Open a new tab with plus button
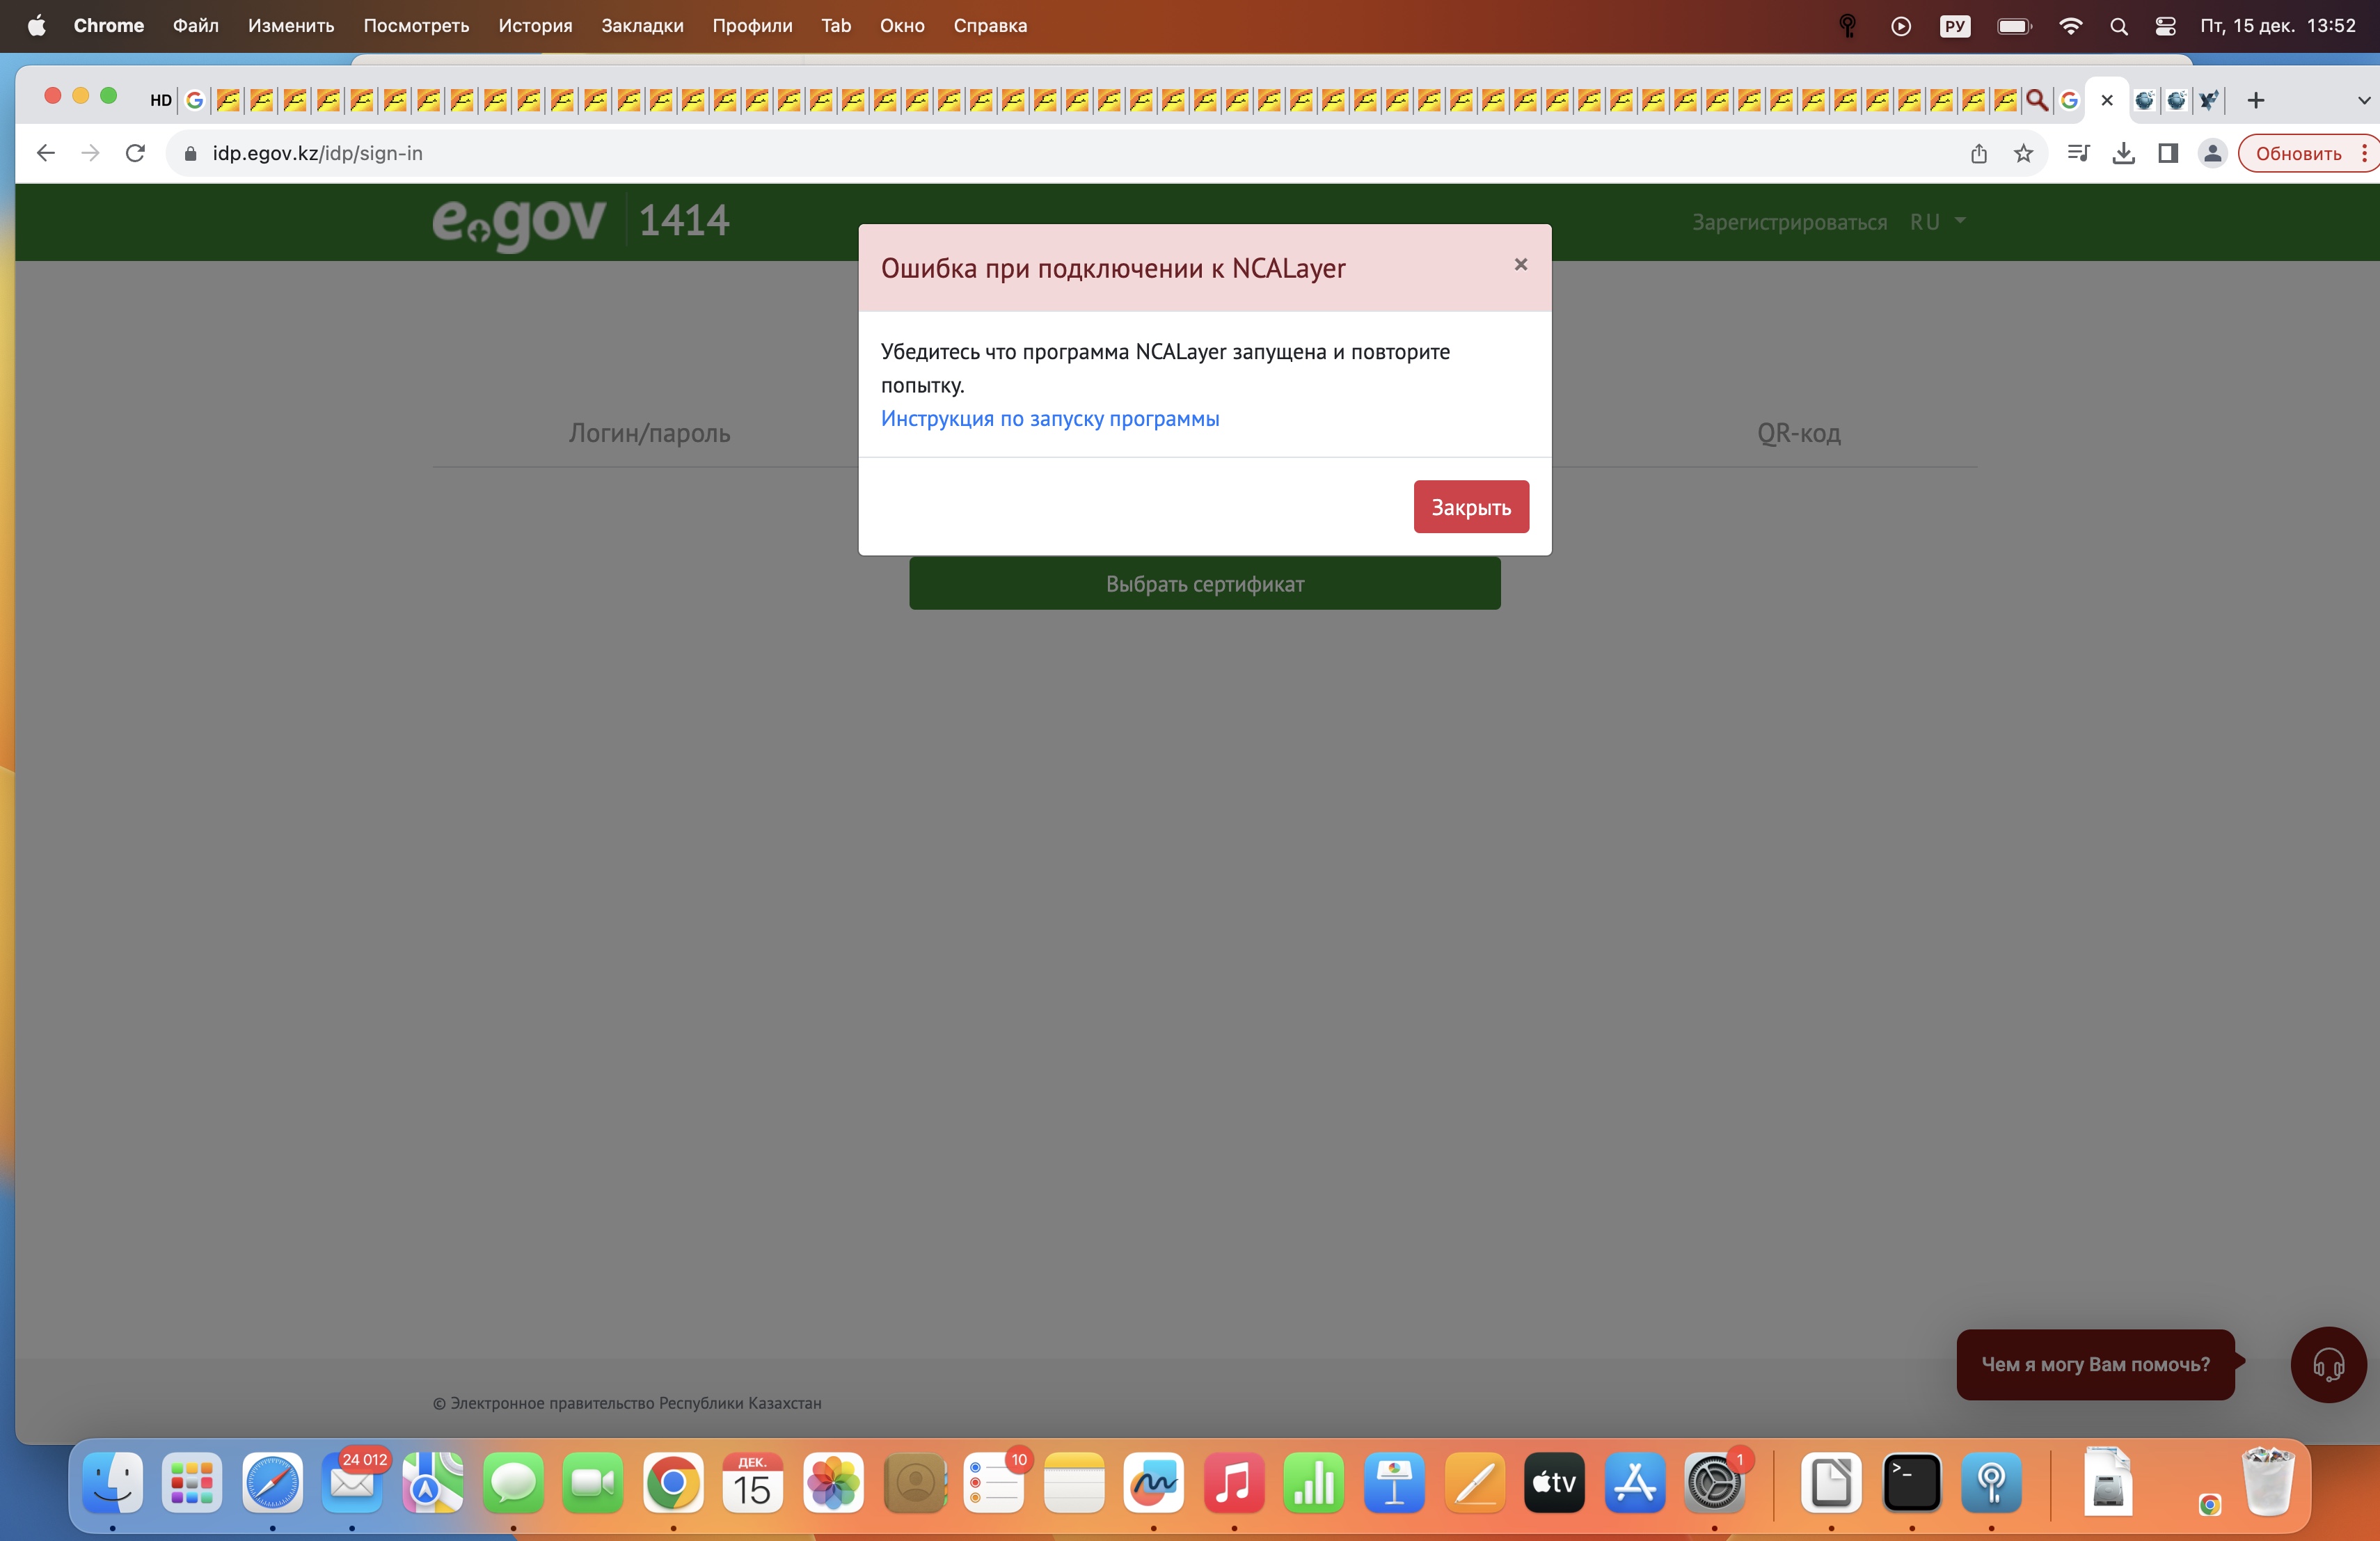This screenshot has width=2380, height=1541. pos(2255,100)
